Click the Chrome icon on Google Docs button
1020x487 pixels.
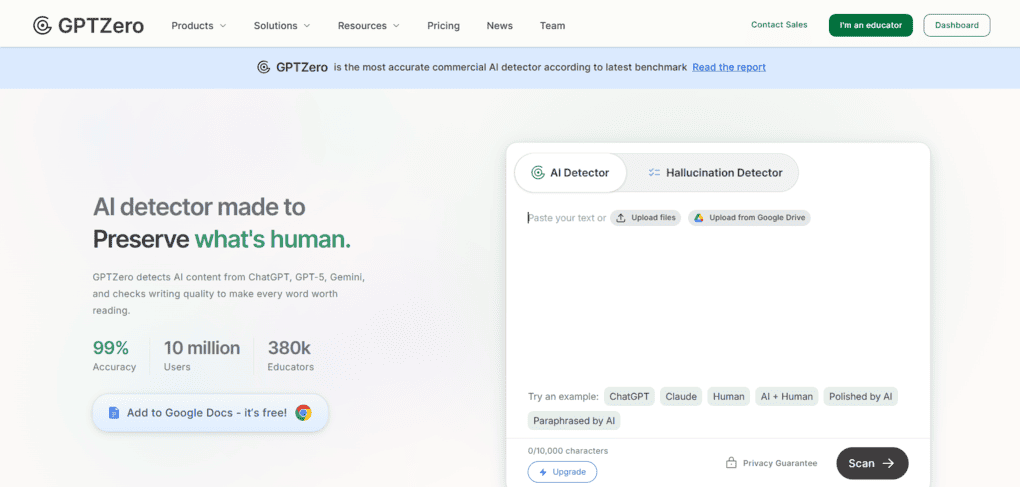point(303,412)
